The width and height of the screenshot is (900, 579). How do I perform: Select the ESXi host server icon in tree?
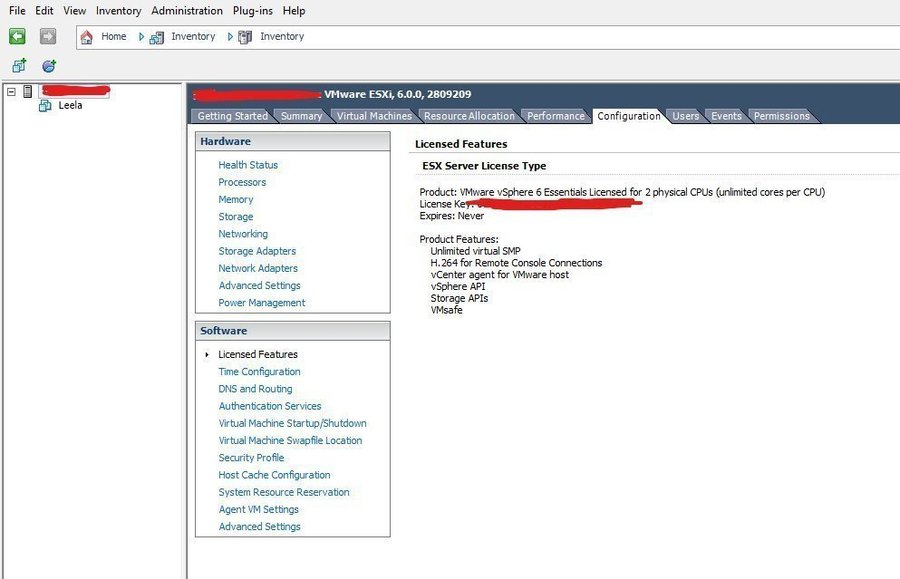click(28, 91)
